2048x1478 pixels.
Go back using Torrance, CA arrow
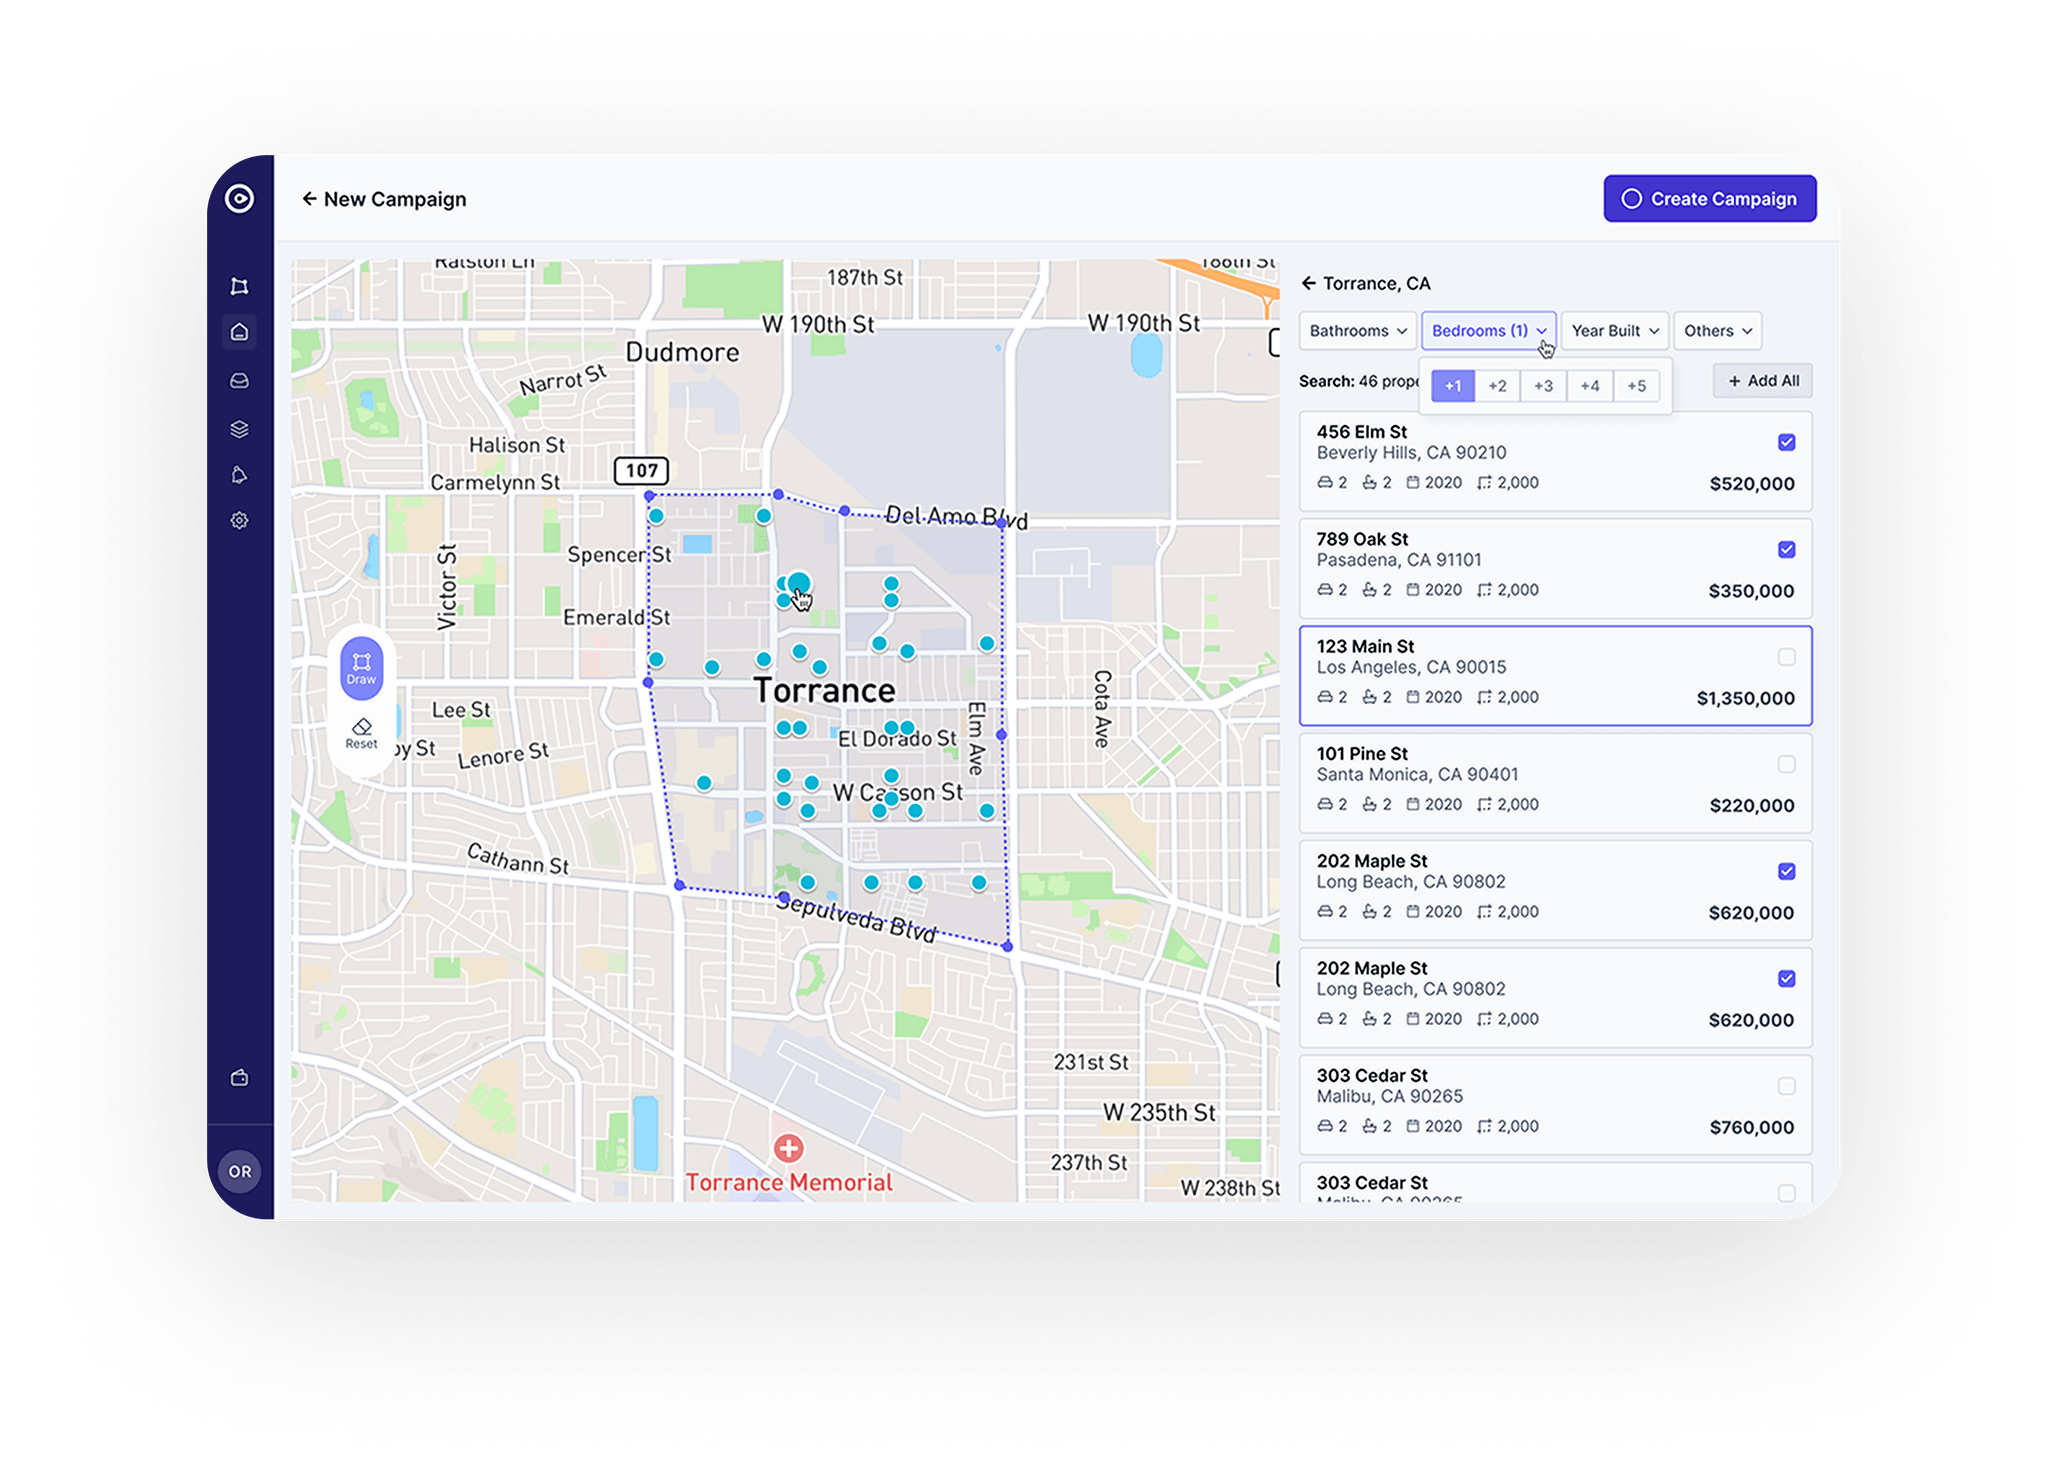[1308, 283]
